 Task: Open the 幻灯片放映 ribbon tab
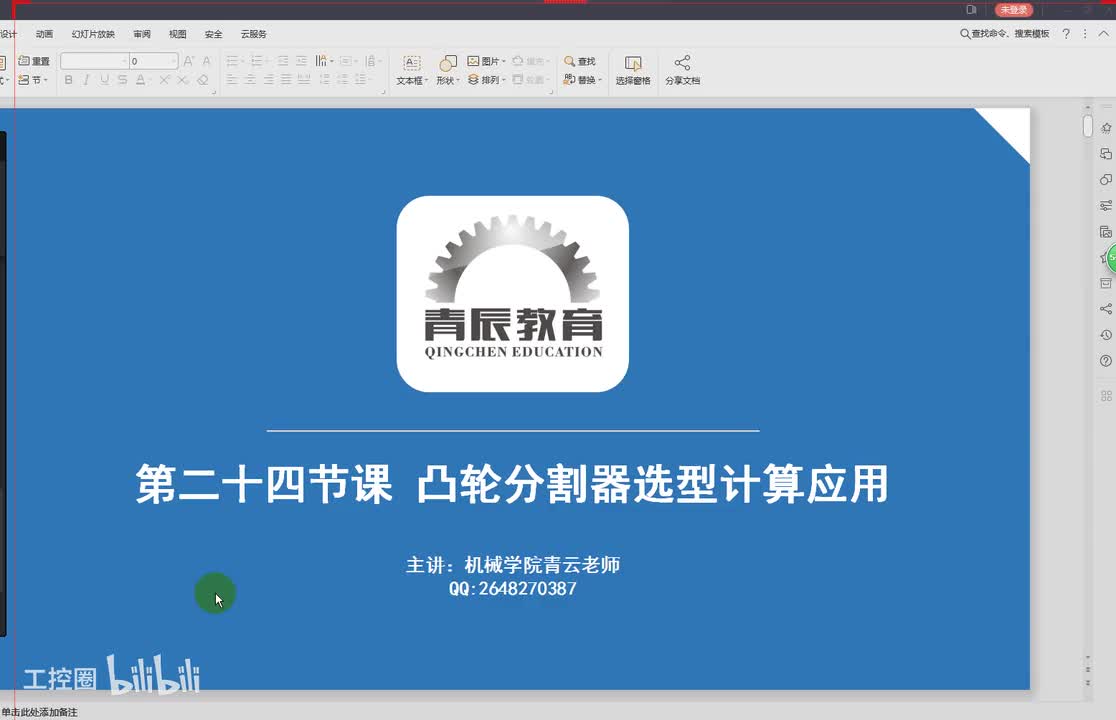93,33
